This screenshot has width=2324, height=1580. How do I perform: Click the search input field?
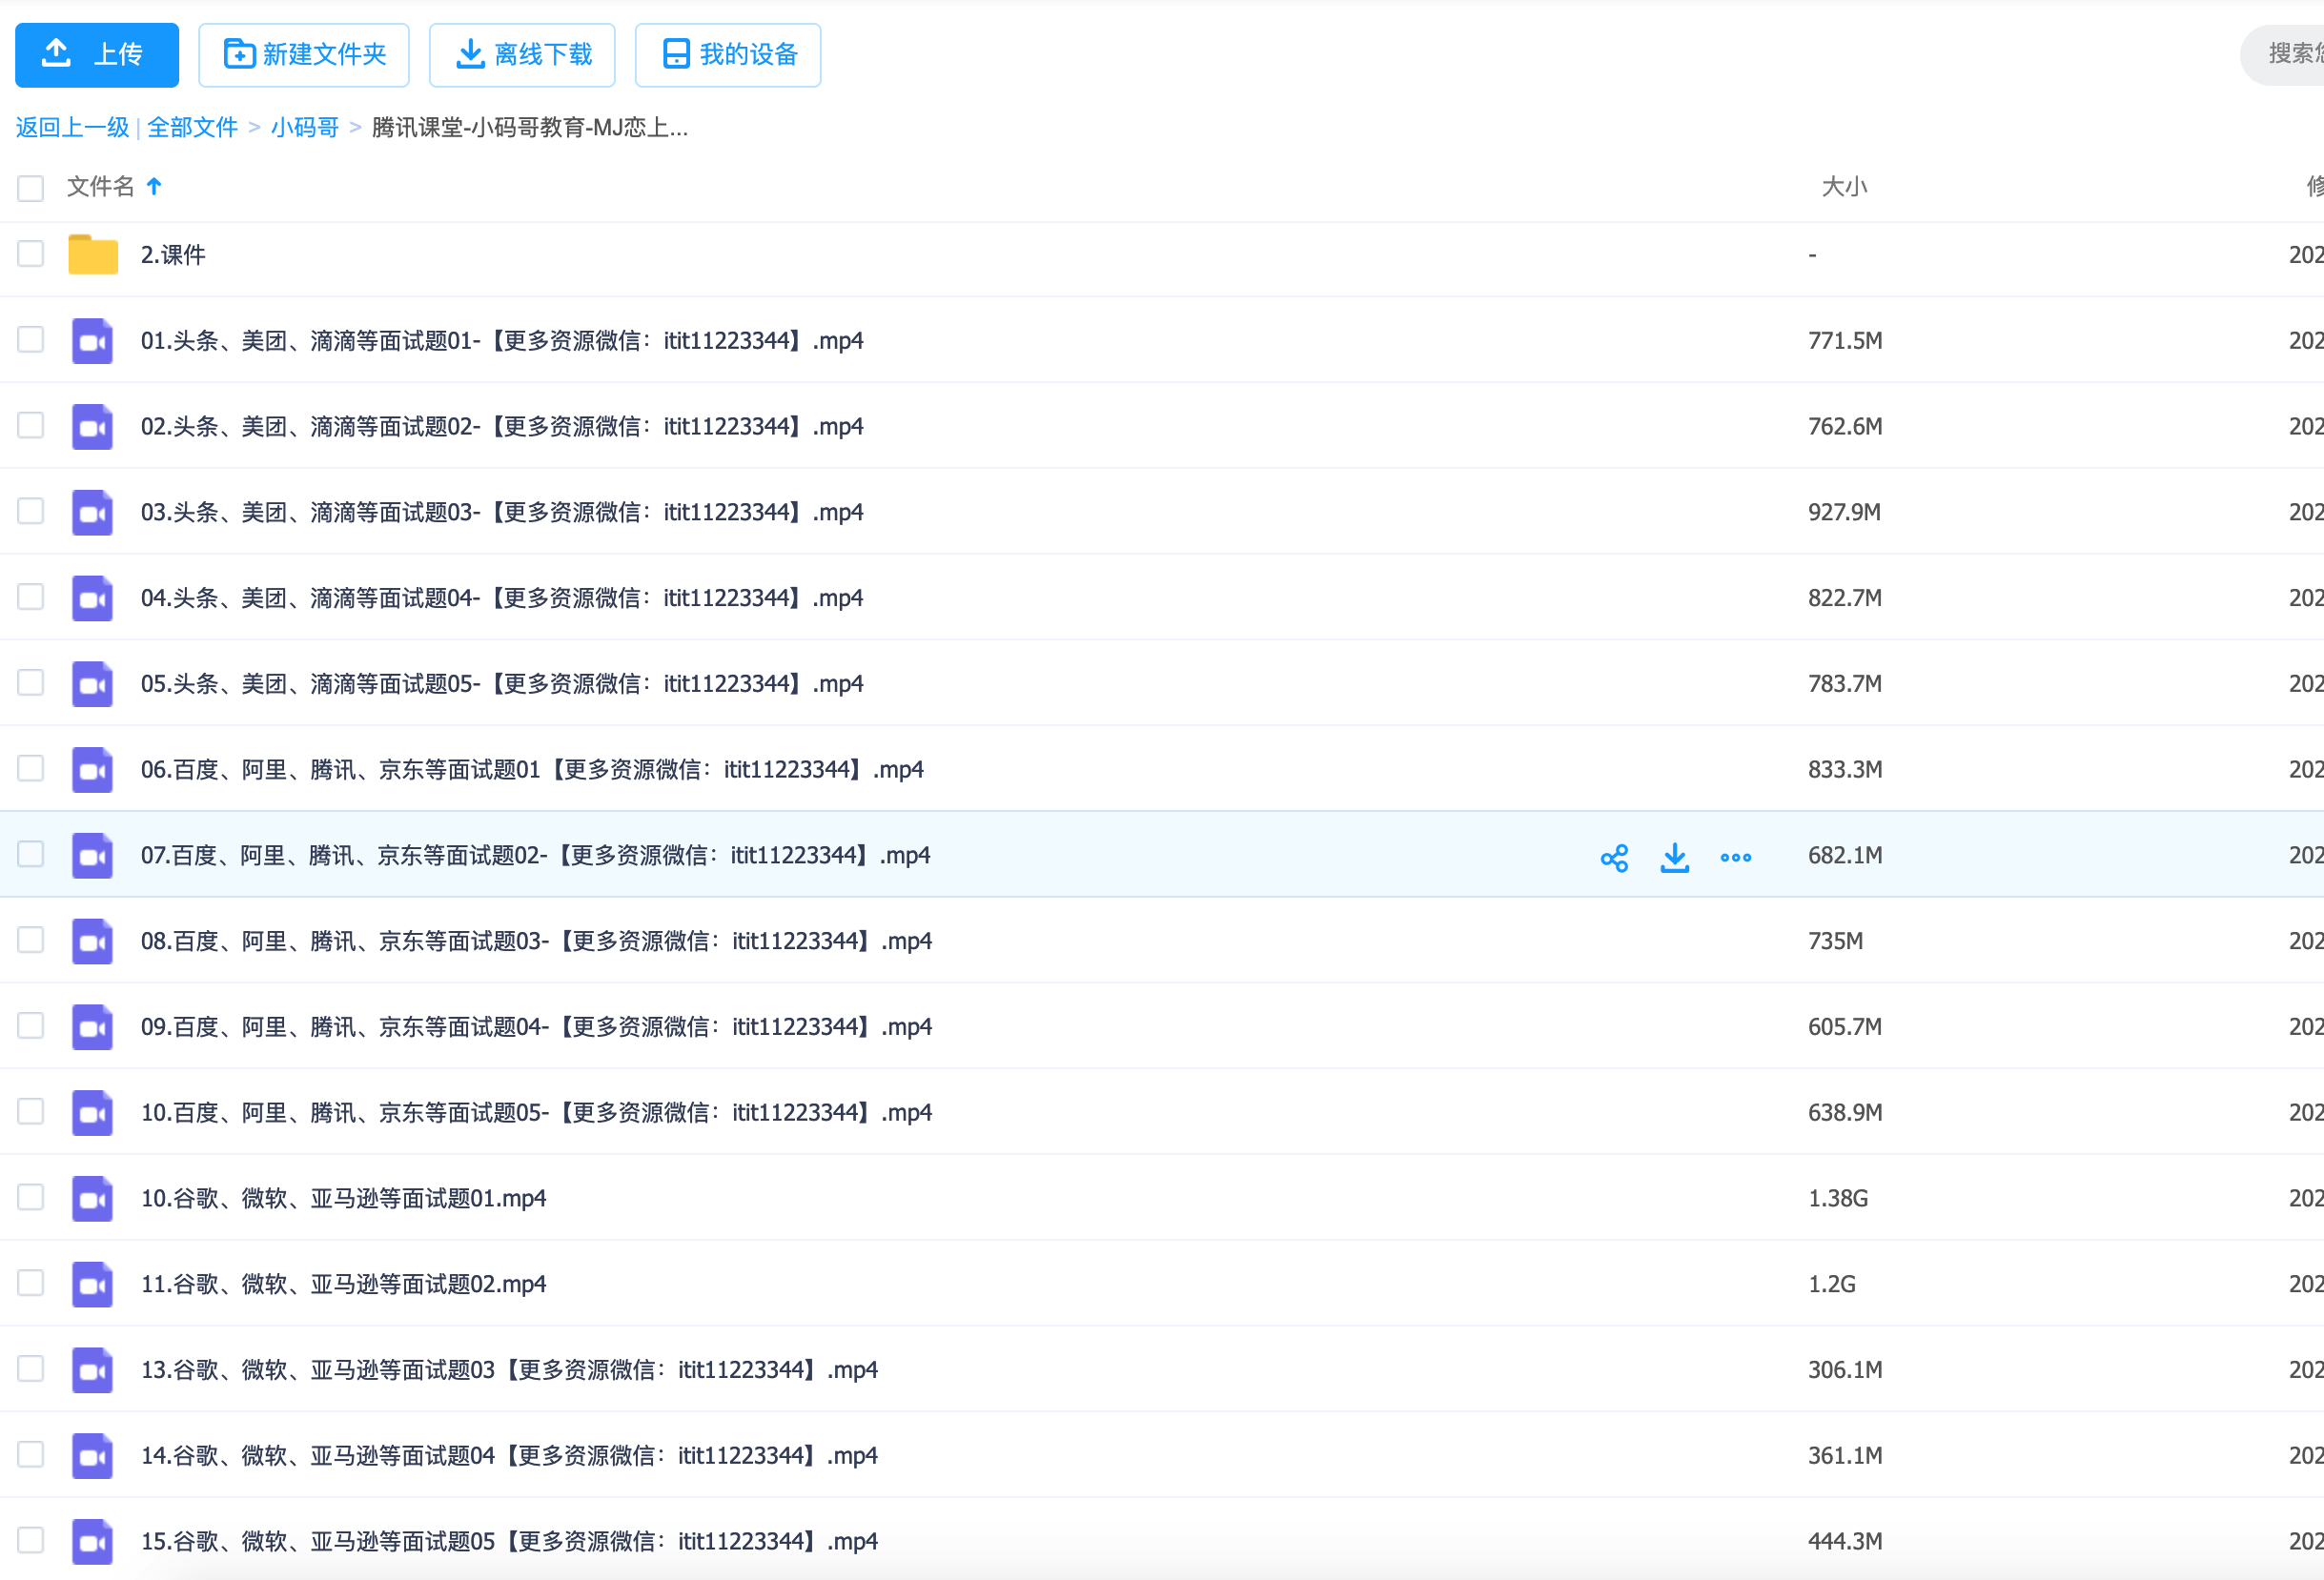point(2292,55)
